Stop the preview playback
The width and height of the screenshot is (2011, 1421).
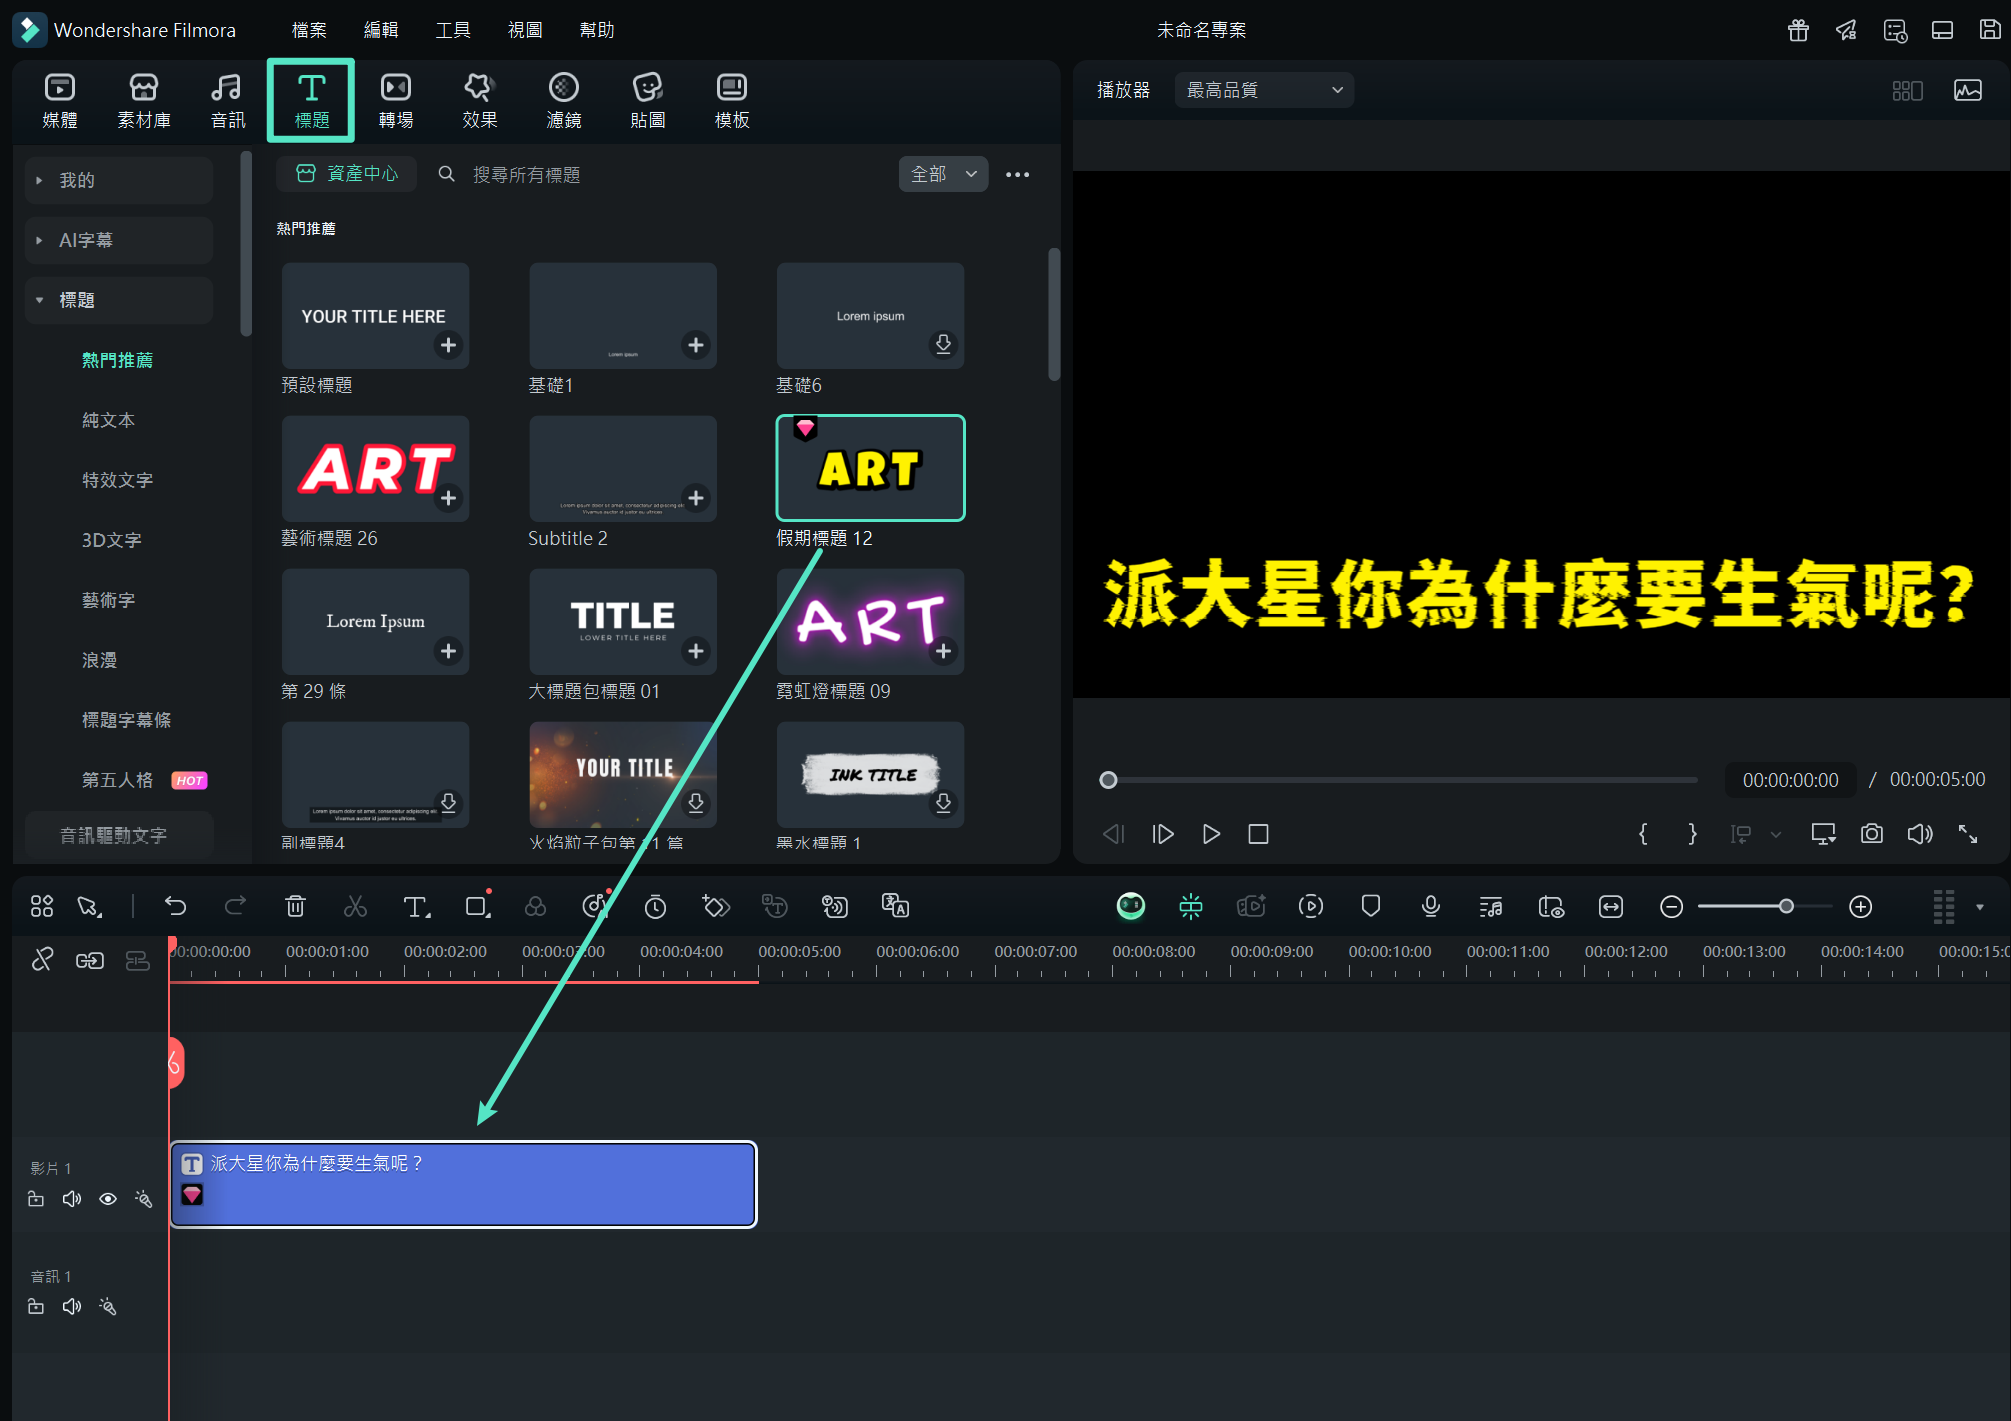click(x=1258, y=834)
